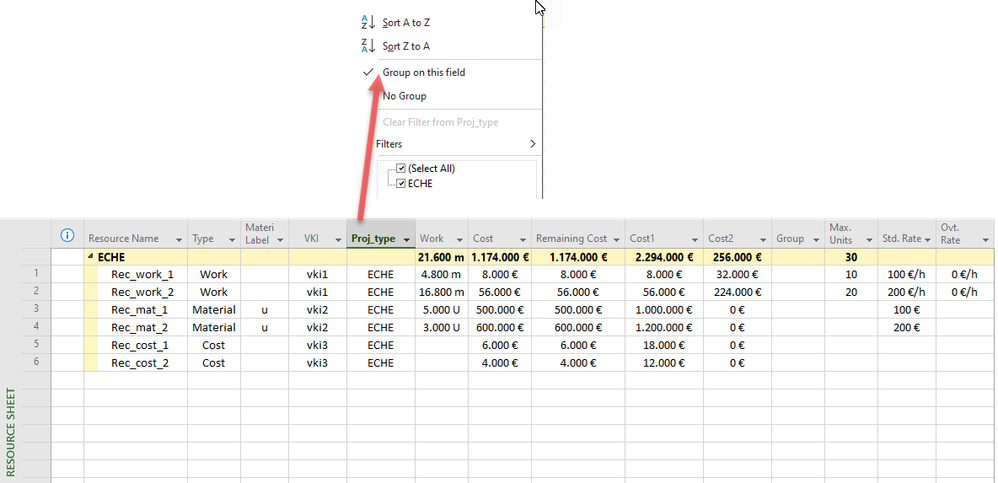Click 224.000 € Cost2 cell

(737, 292)
